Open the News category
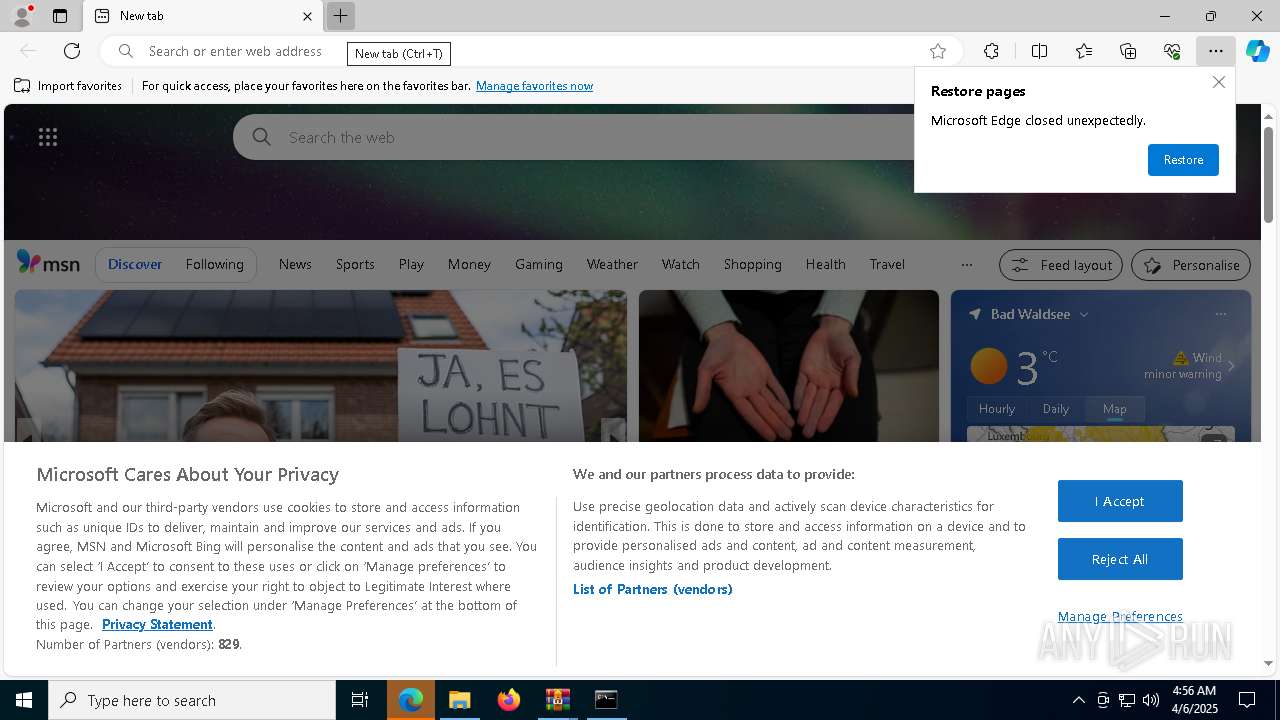Viewport: 1280px width, 720px height. pos(295,264)
